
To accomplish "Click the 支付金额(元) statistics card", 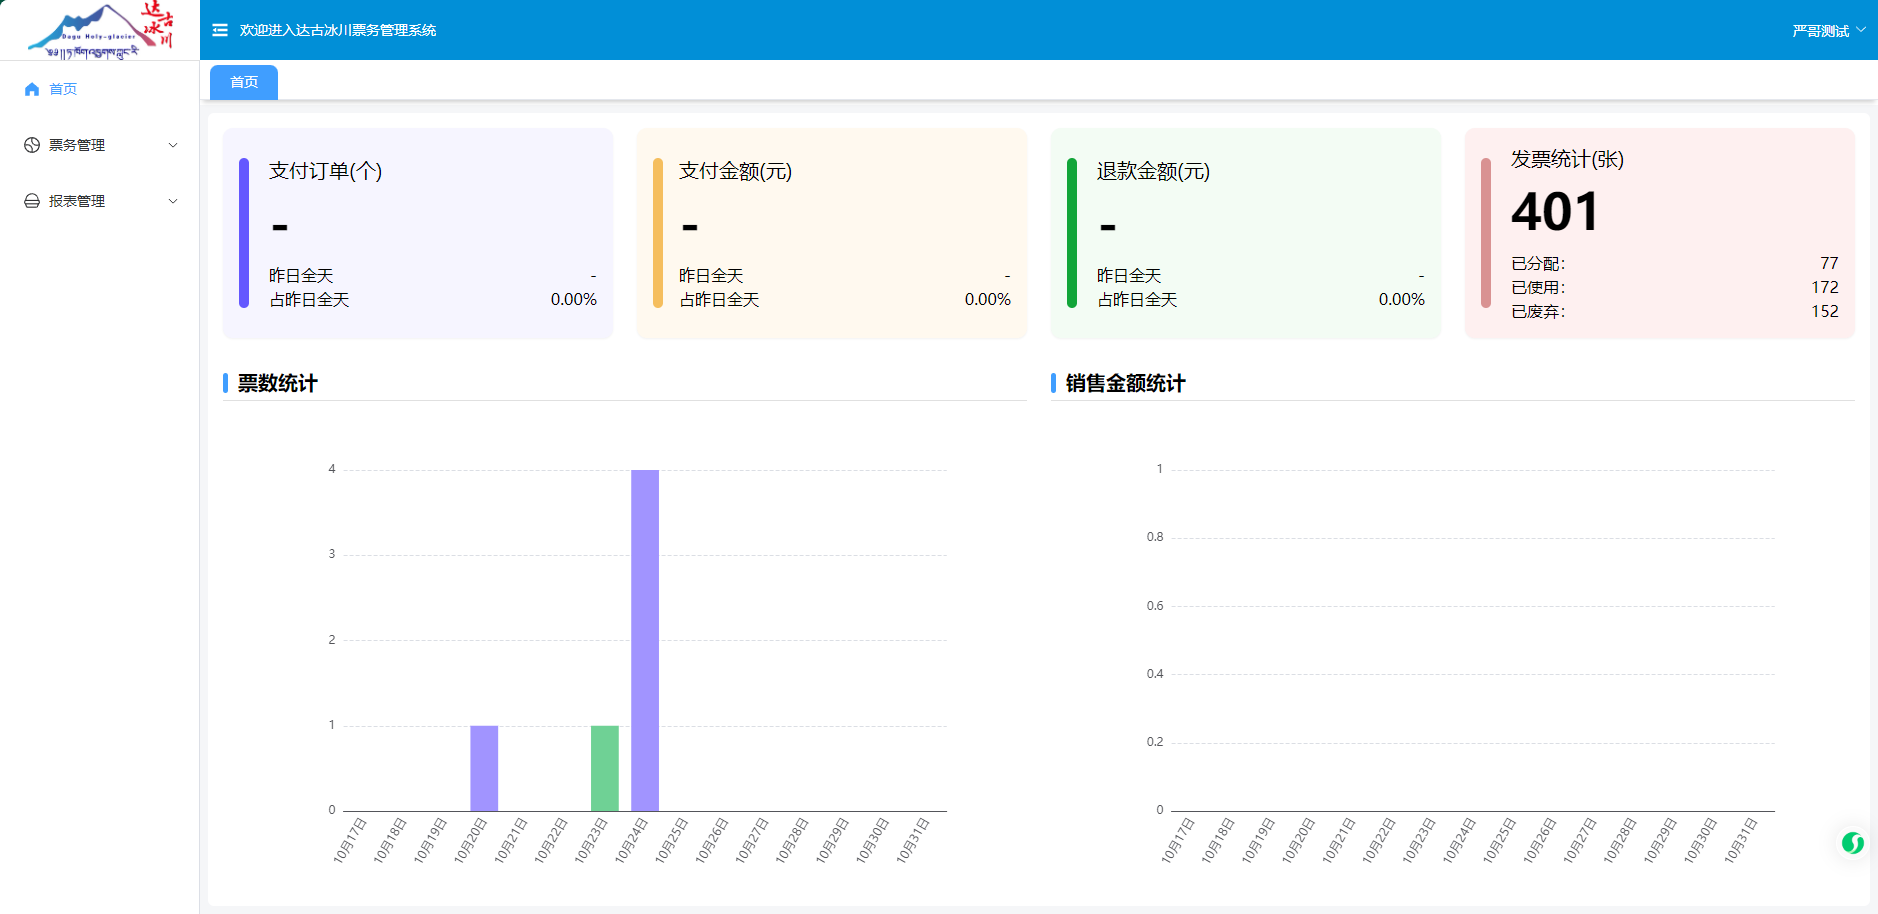I will click(831, 233).
